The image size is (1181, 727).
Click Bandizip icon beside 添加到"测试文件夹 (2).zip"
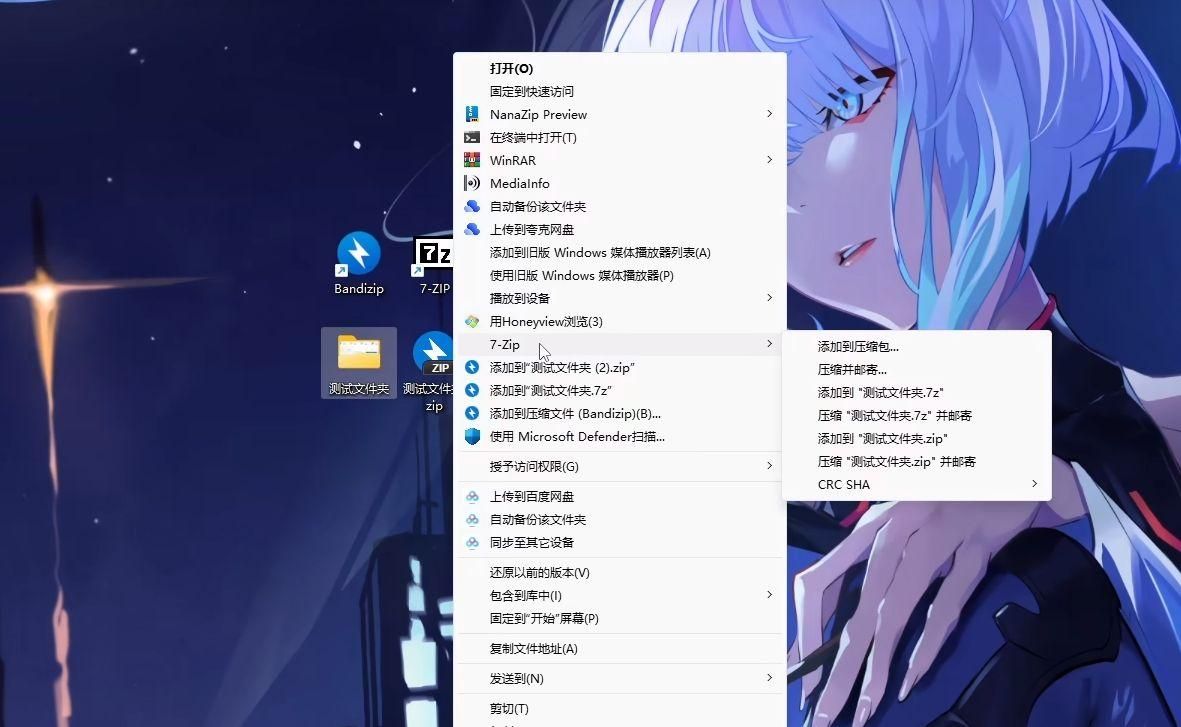point(472,368)
